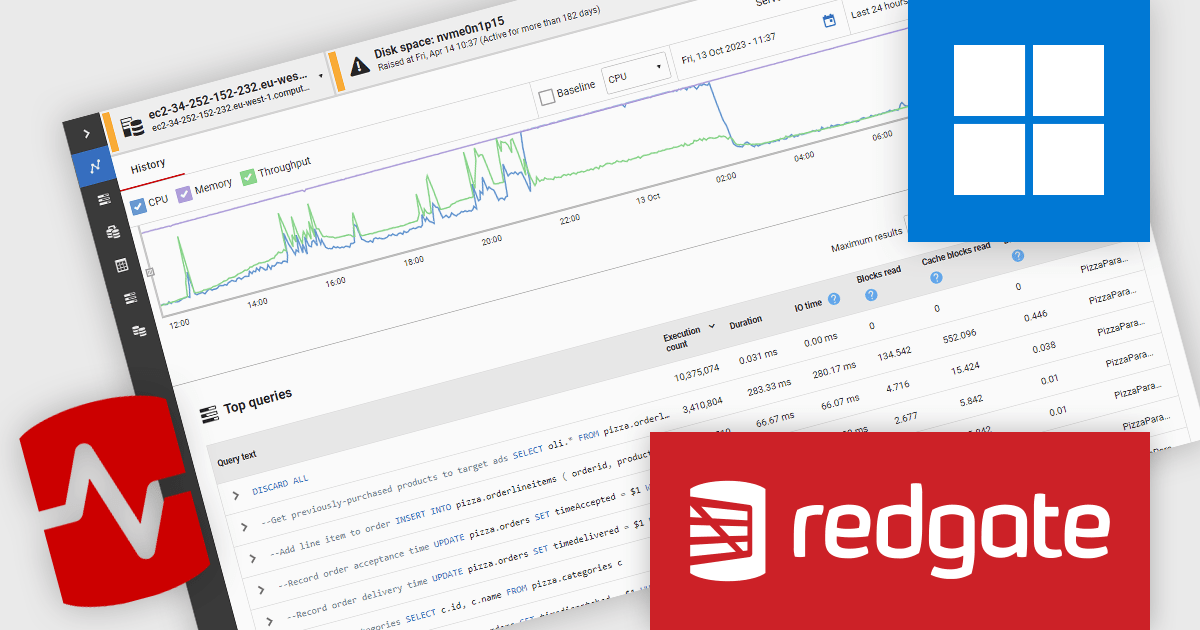Click the 12:00 axis label on chart
1200x630 pixels.
tap(179, 323)
